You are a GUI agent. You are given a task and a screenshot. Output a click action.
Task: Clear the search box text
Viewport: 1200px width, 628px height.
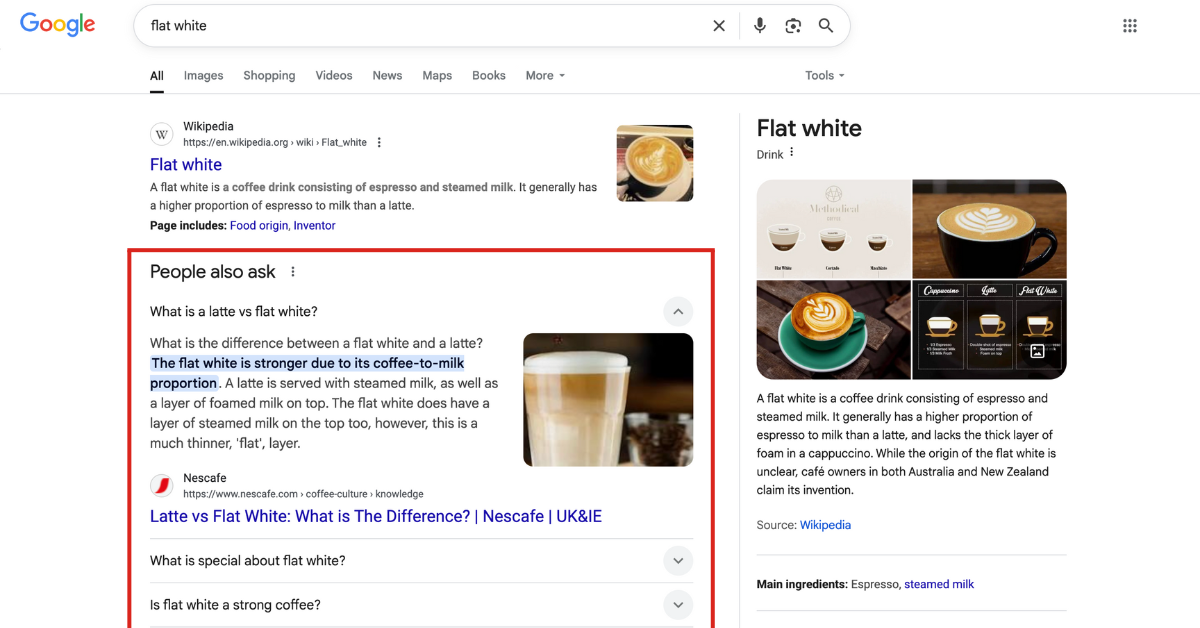coord(719,26)
